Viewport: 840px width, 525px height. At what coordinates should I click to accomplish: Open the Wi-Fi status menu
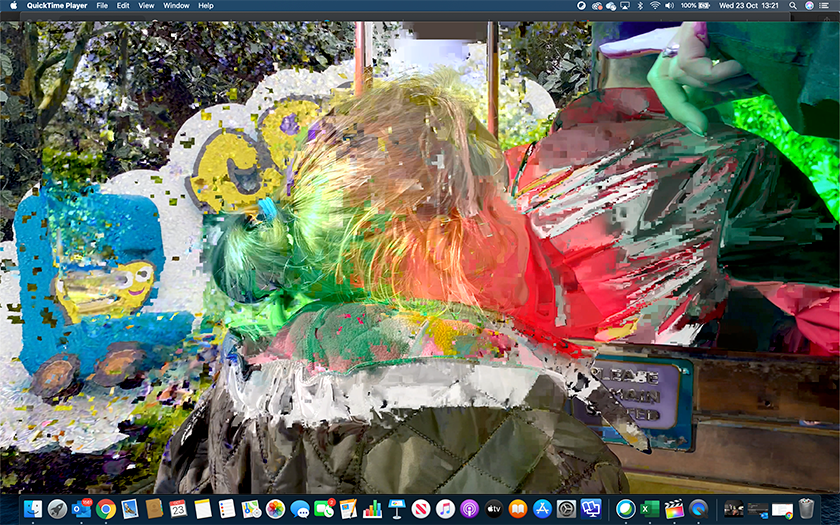tap(655, 5)
